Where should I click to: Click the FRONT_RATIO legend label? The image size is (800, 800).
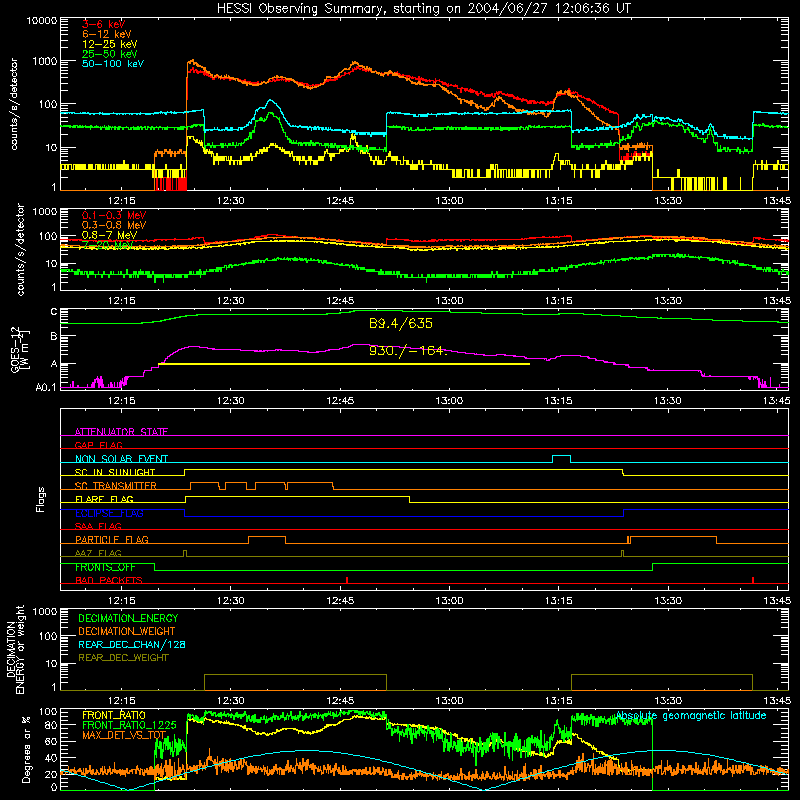click(x=114, y=715)
